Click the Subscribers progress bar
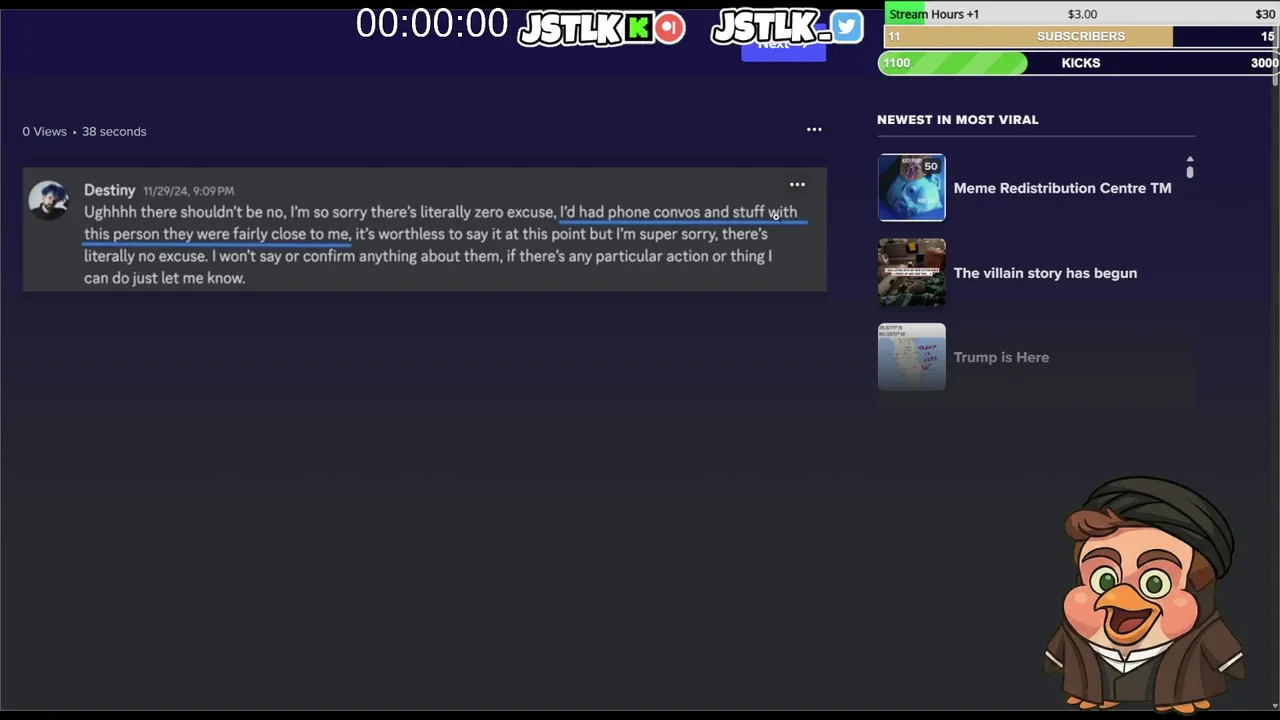 1080,36
